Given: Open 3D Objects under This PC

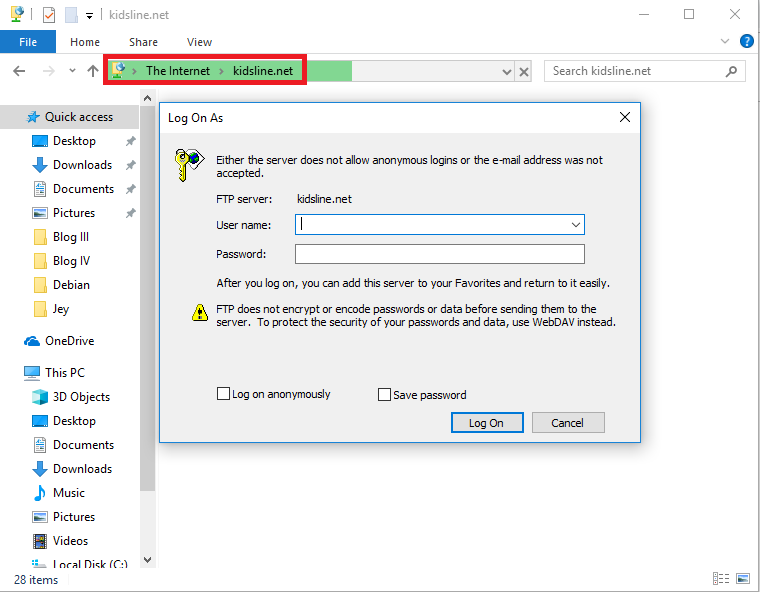Looking at the screenshot, I should 81,397.
